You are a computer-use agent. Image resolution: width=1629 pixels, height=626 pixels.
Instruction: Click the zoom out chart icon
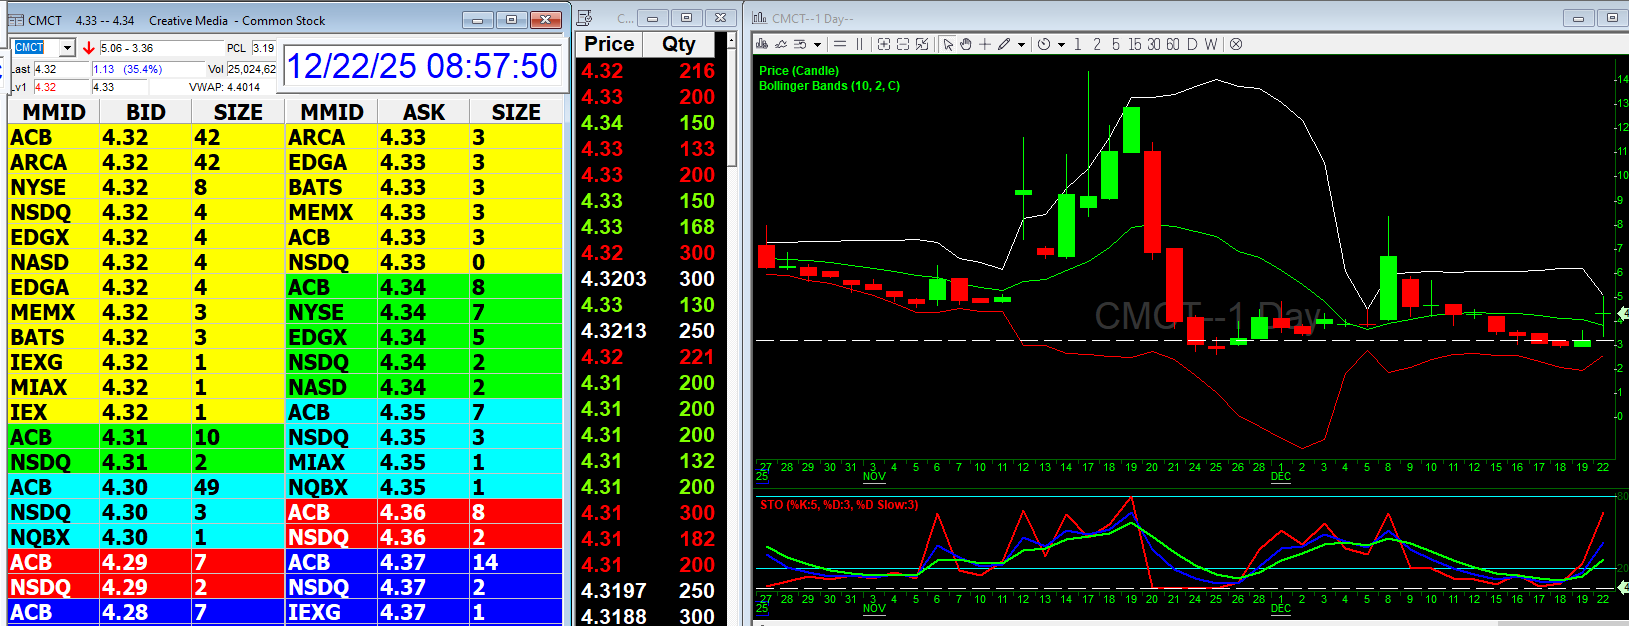pos(903,44)
